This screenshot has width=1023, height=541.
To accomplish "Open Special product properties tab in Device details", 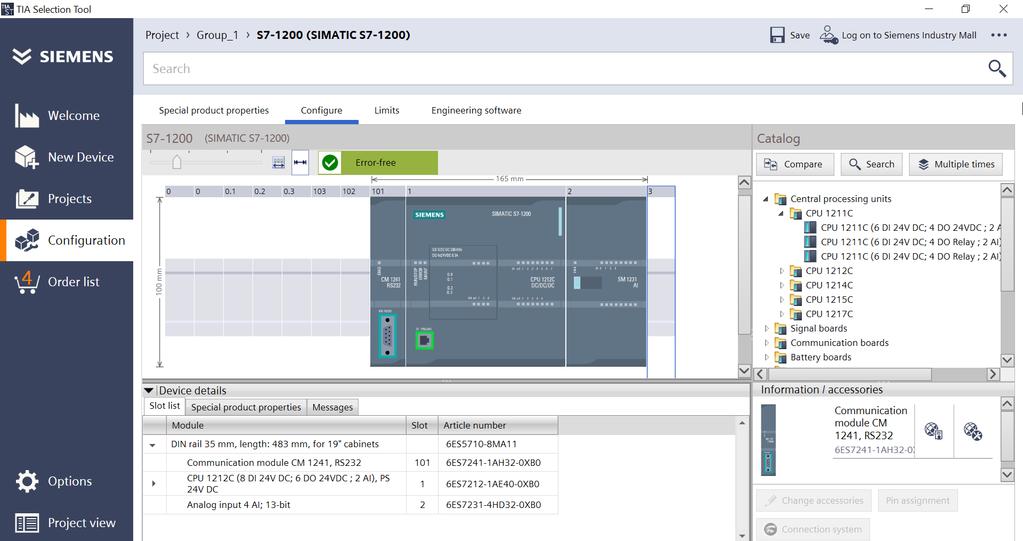I will [246, 407].
